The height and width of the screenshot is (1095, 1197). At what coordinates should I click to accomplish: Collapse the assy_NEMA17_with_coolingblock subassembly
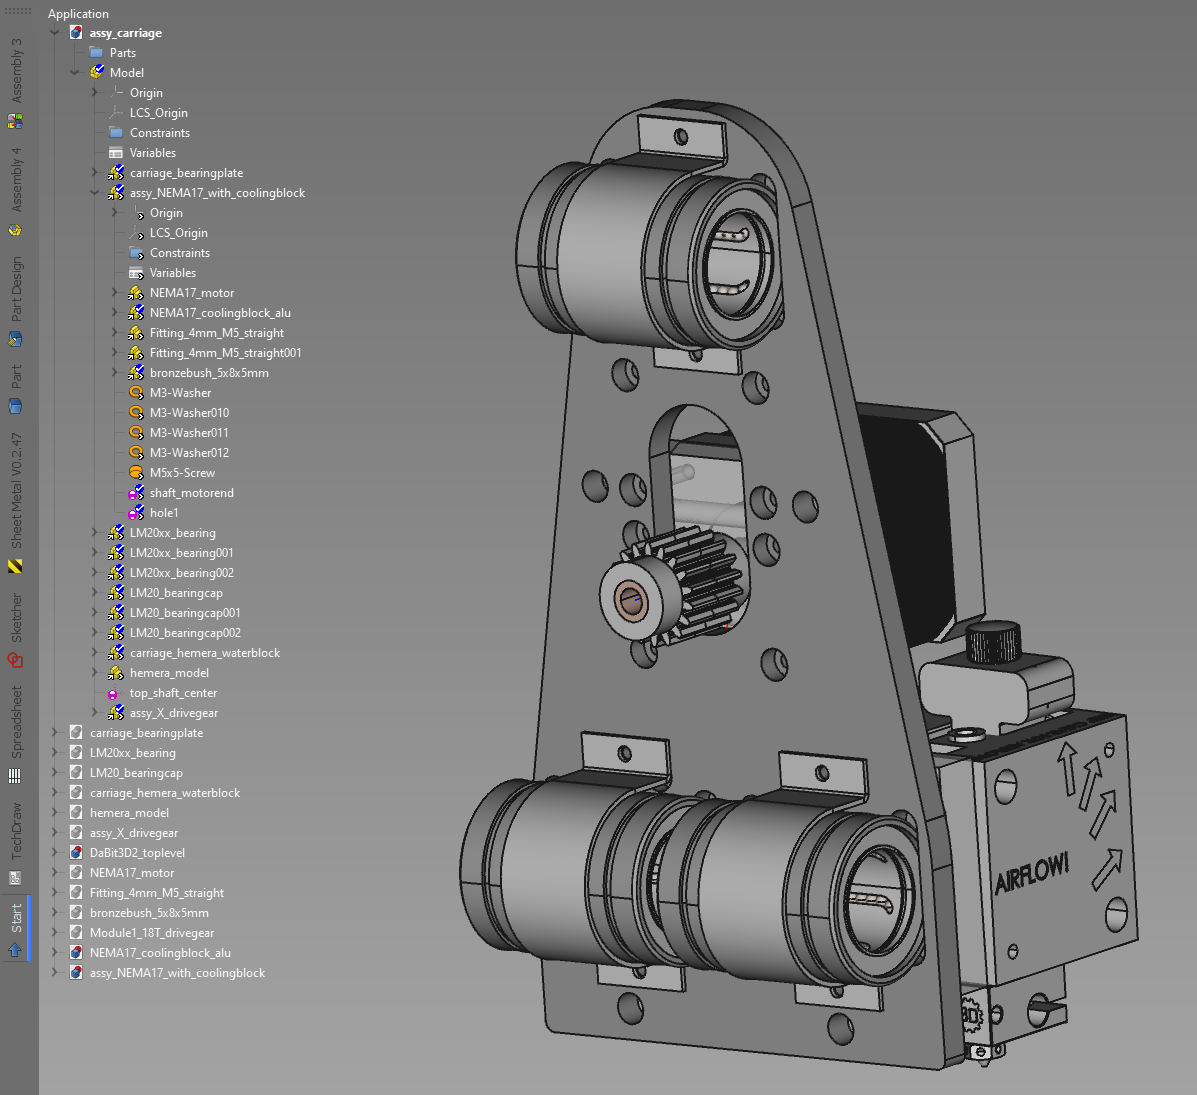point(95,193)
